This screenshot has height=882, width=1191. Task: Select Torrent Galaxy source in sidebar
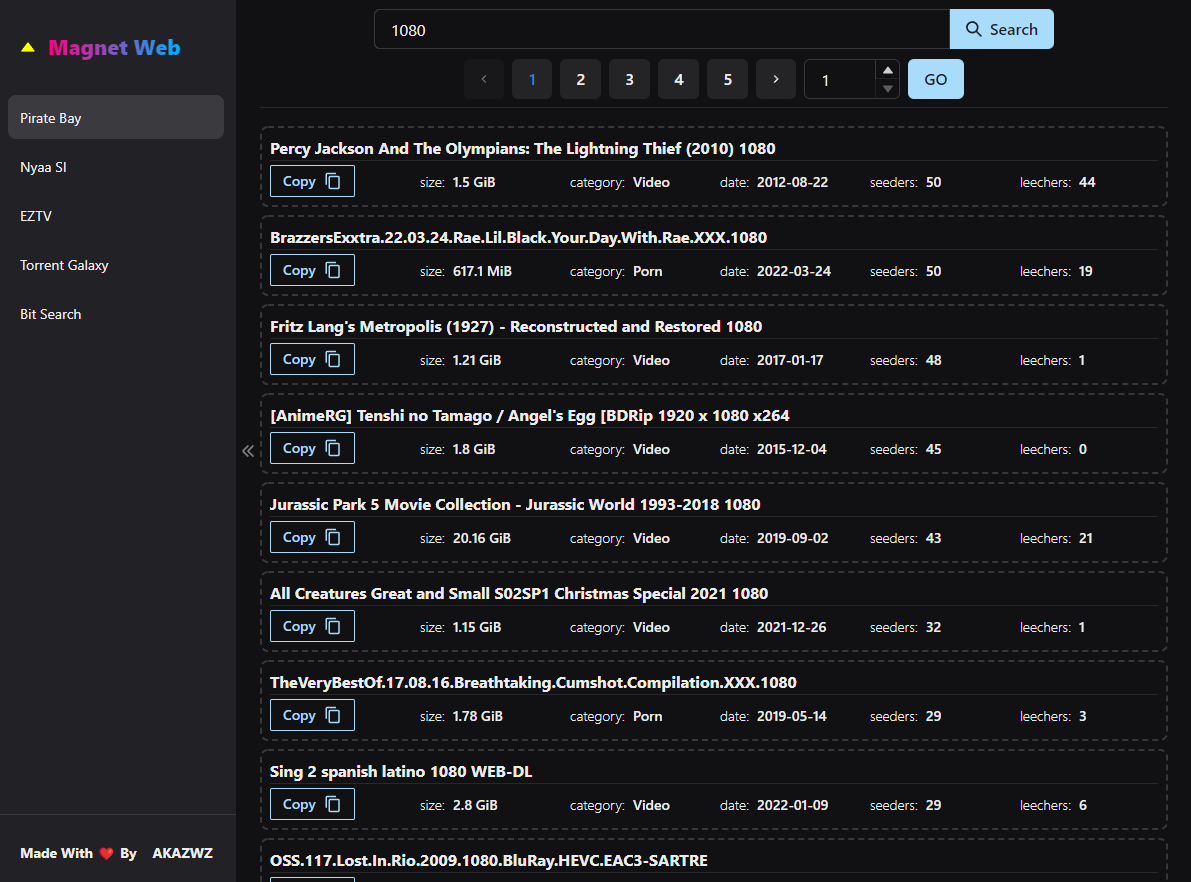click(x=115, y=265)
